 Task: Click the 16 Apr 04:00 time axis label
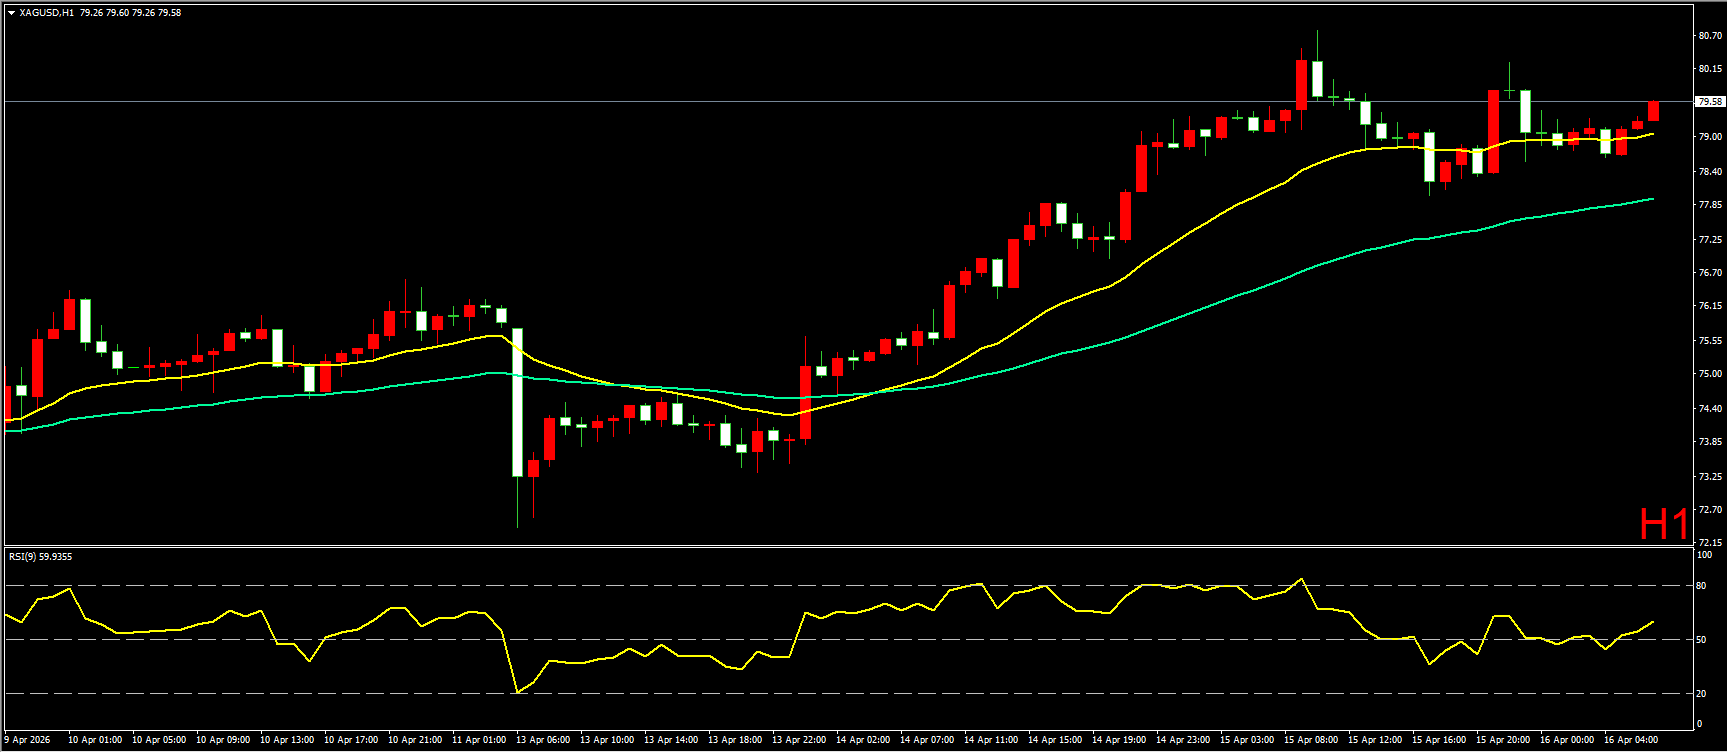click(1630, 740)
